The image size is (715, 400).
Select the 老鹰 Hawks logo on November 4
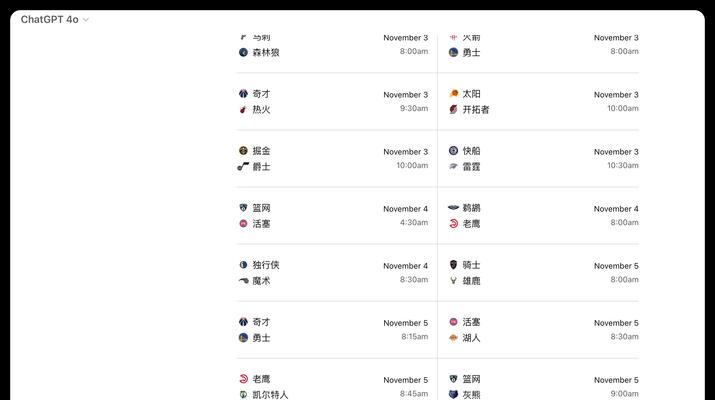tap(453, 223)
